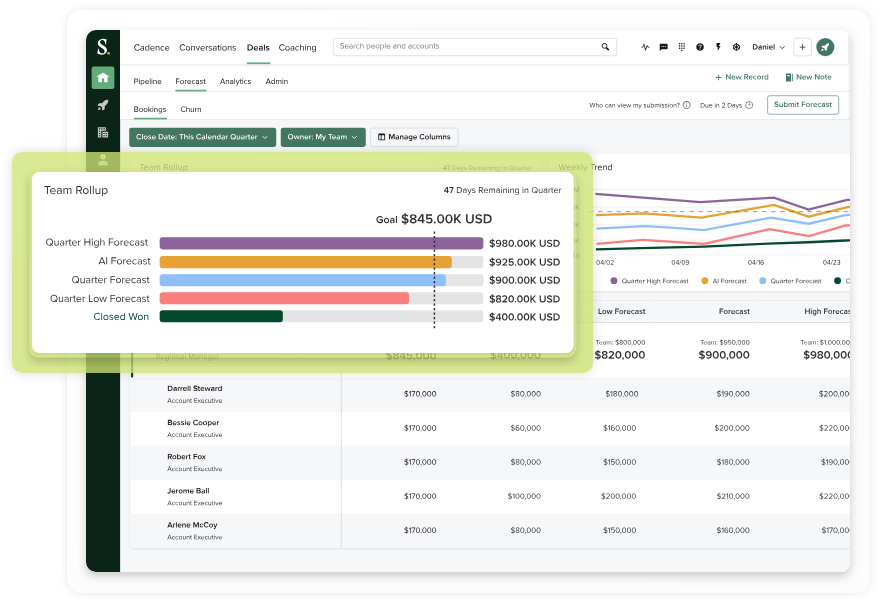Click Who can view my submission text
880x603 pixels.
click(634, 106)
